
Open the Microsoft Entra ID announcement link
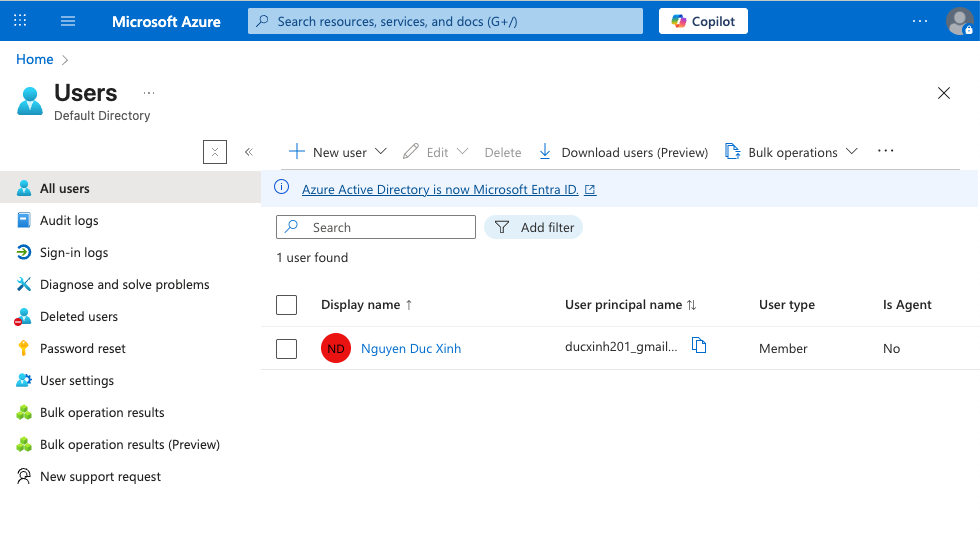(x=440, y=189)
